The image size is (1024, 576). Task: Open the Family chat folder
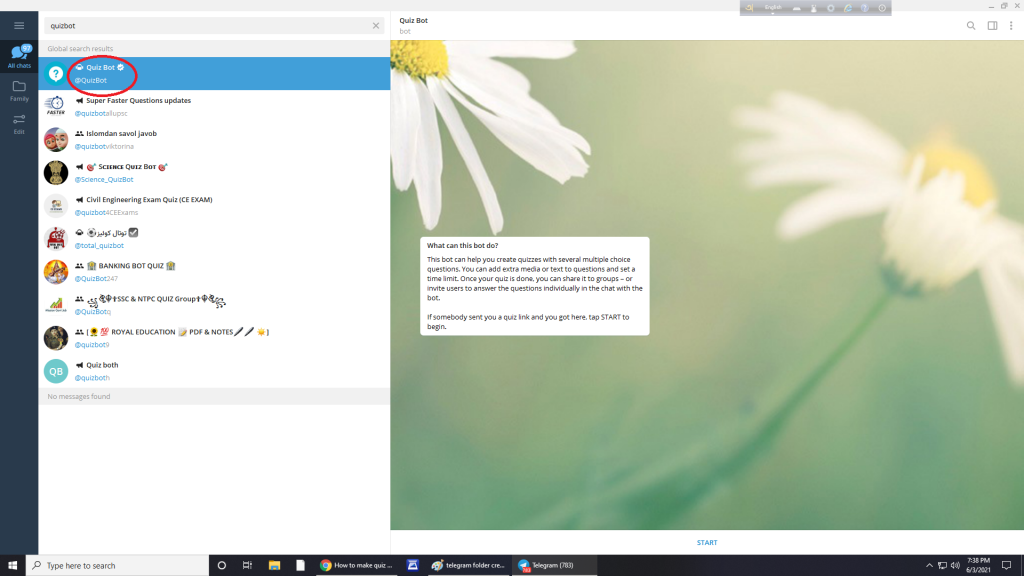[19, 91]
